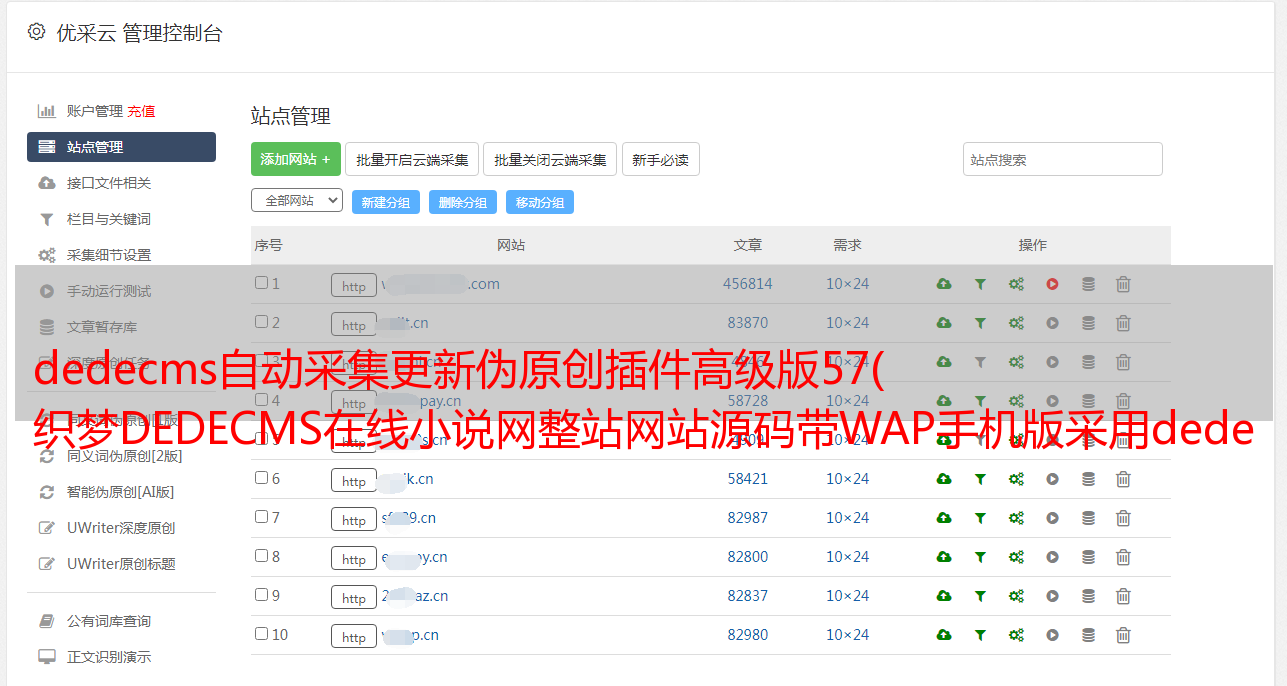Screen dimensions: 1287x686
Task: Open cloud upload icon for row 1
Action: click(x=944, y=284)
